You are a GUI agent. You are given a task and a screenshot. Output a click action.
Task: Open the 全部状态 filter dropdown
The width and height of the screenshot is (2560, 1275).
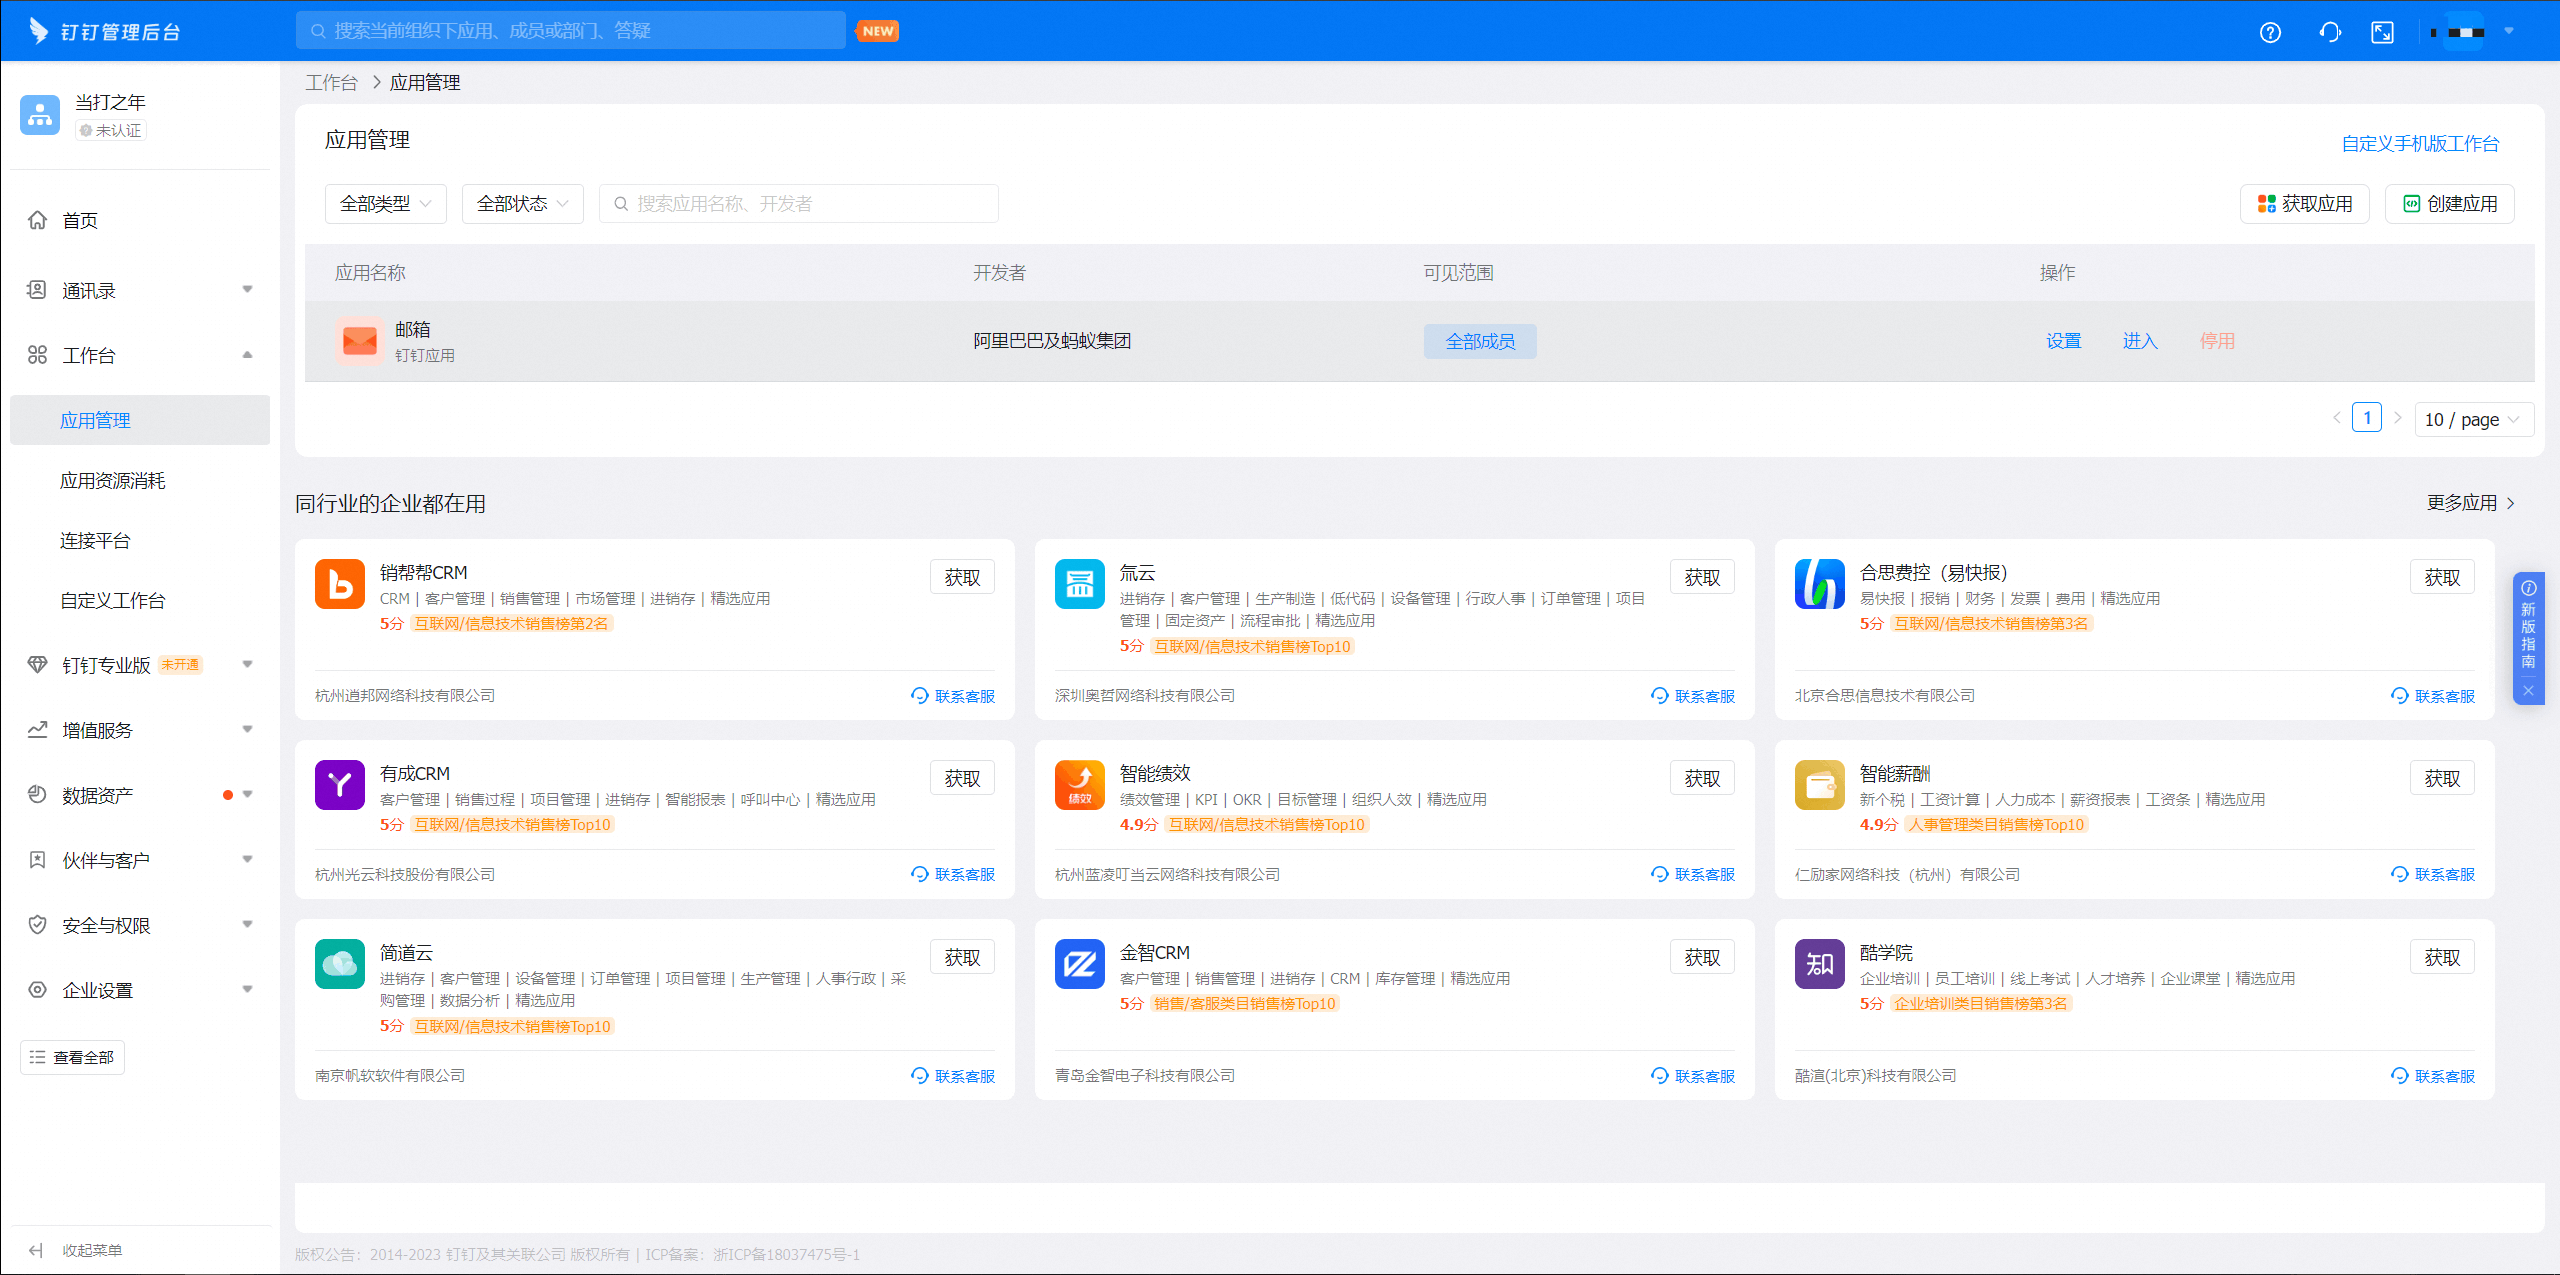[x=523, y=204]
